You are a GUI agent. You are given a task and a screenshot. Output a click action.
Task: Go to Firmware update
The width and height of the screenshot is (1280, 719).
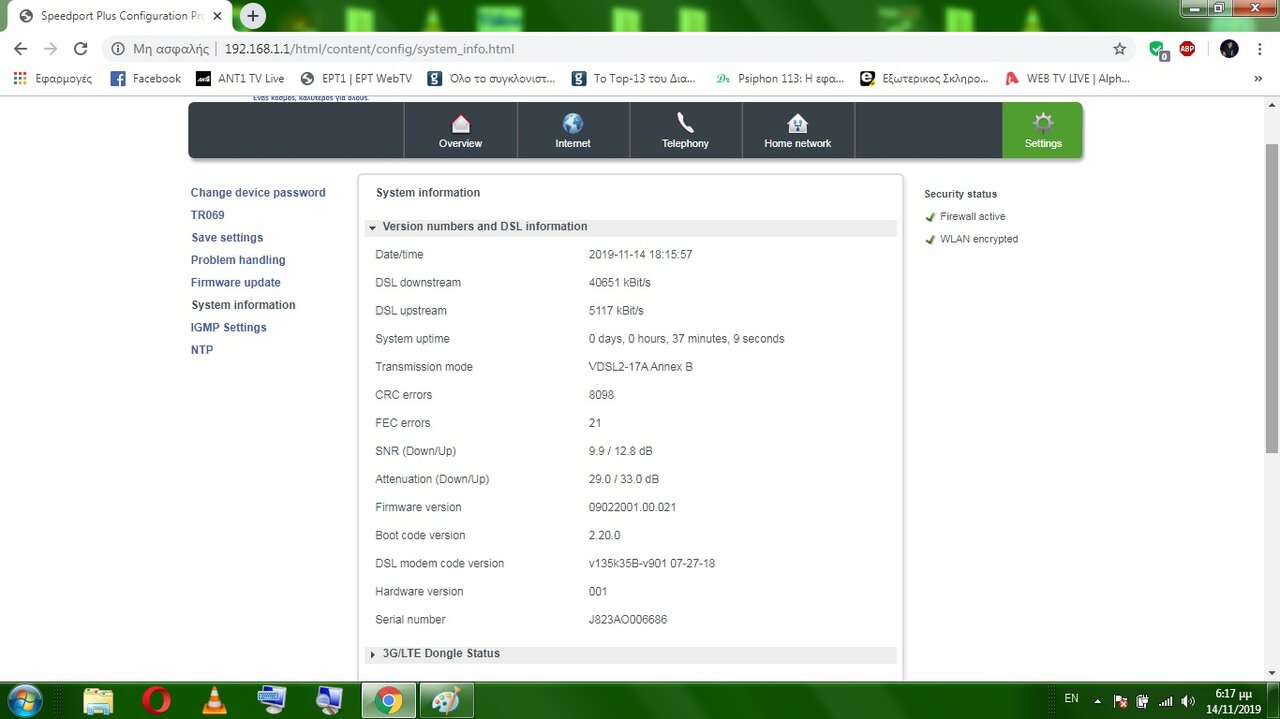(236, 283)
